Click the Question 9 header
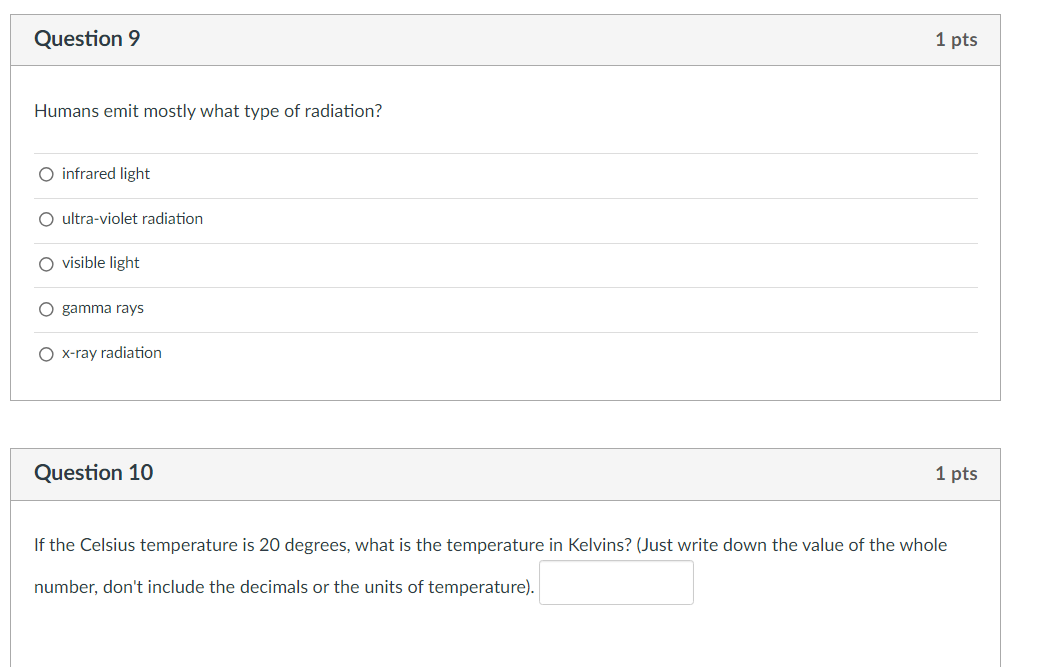This screenshot has width=1055, height=667. click(x=89, y=39)
